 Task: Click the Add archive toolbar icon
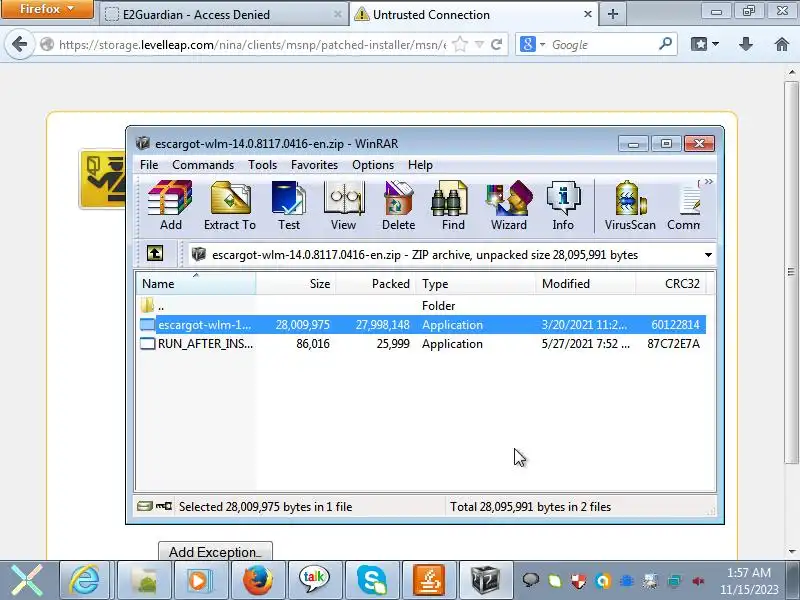(x=170, y=206)
